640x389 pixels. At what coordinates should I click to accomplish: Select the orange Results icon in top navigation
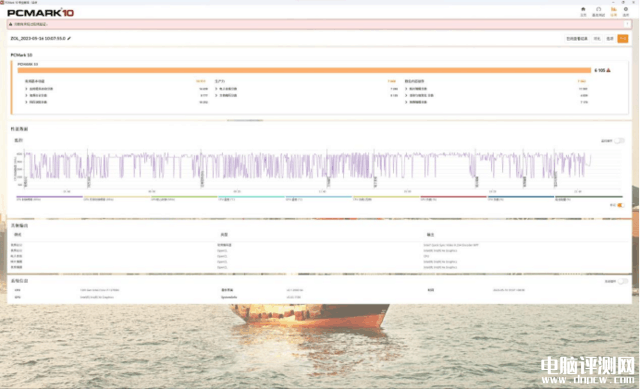tap(613, 11)
